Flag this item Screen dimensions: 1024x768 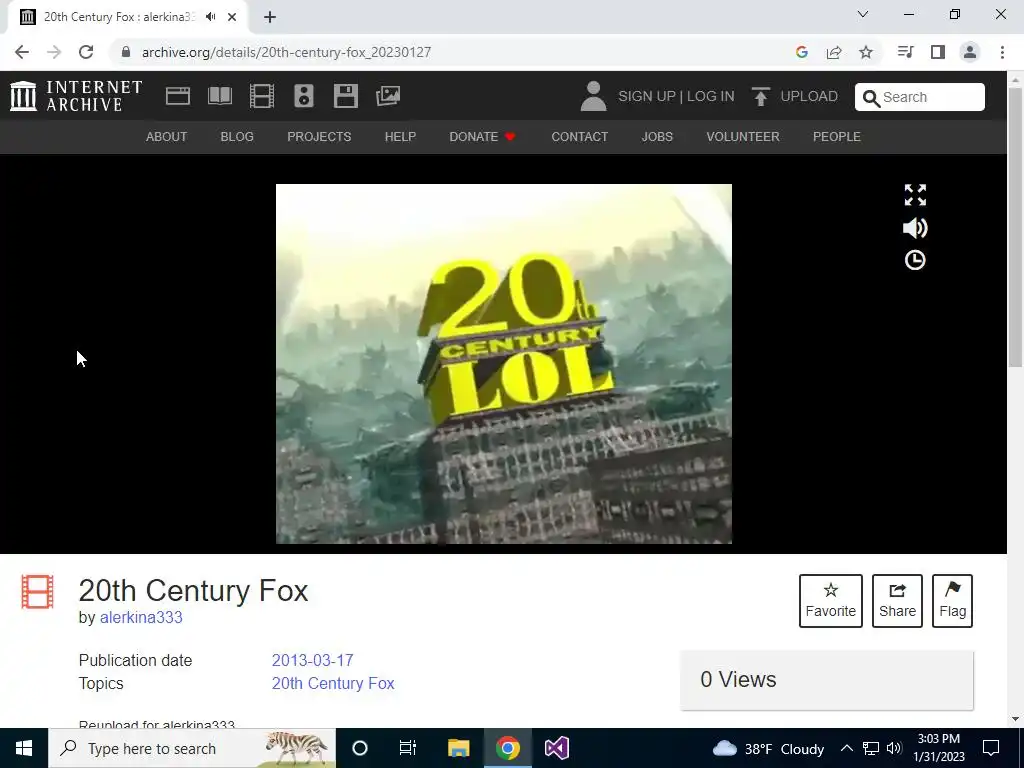click(953, 601)
